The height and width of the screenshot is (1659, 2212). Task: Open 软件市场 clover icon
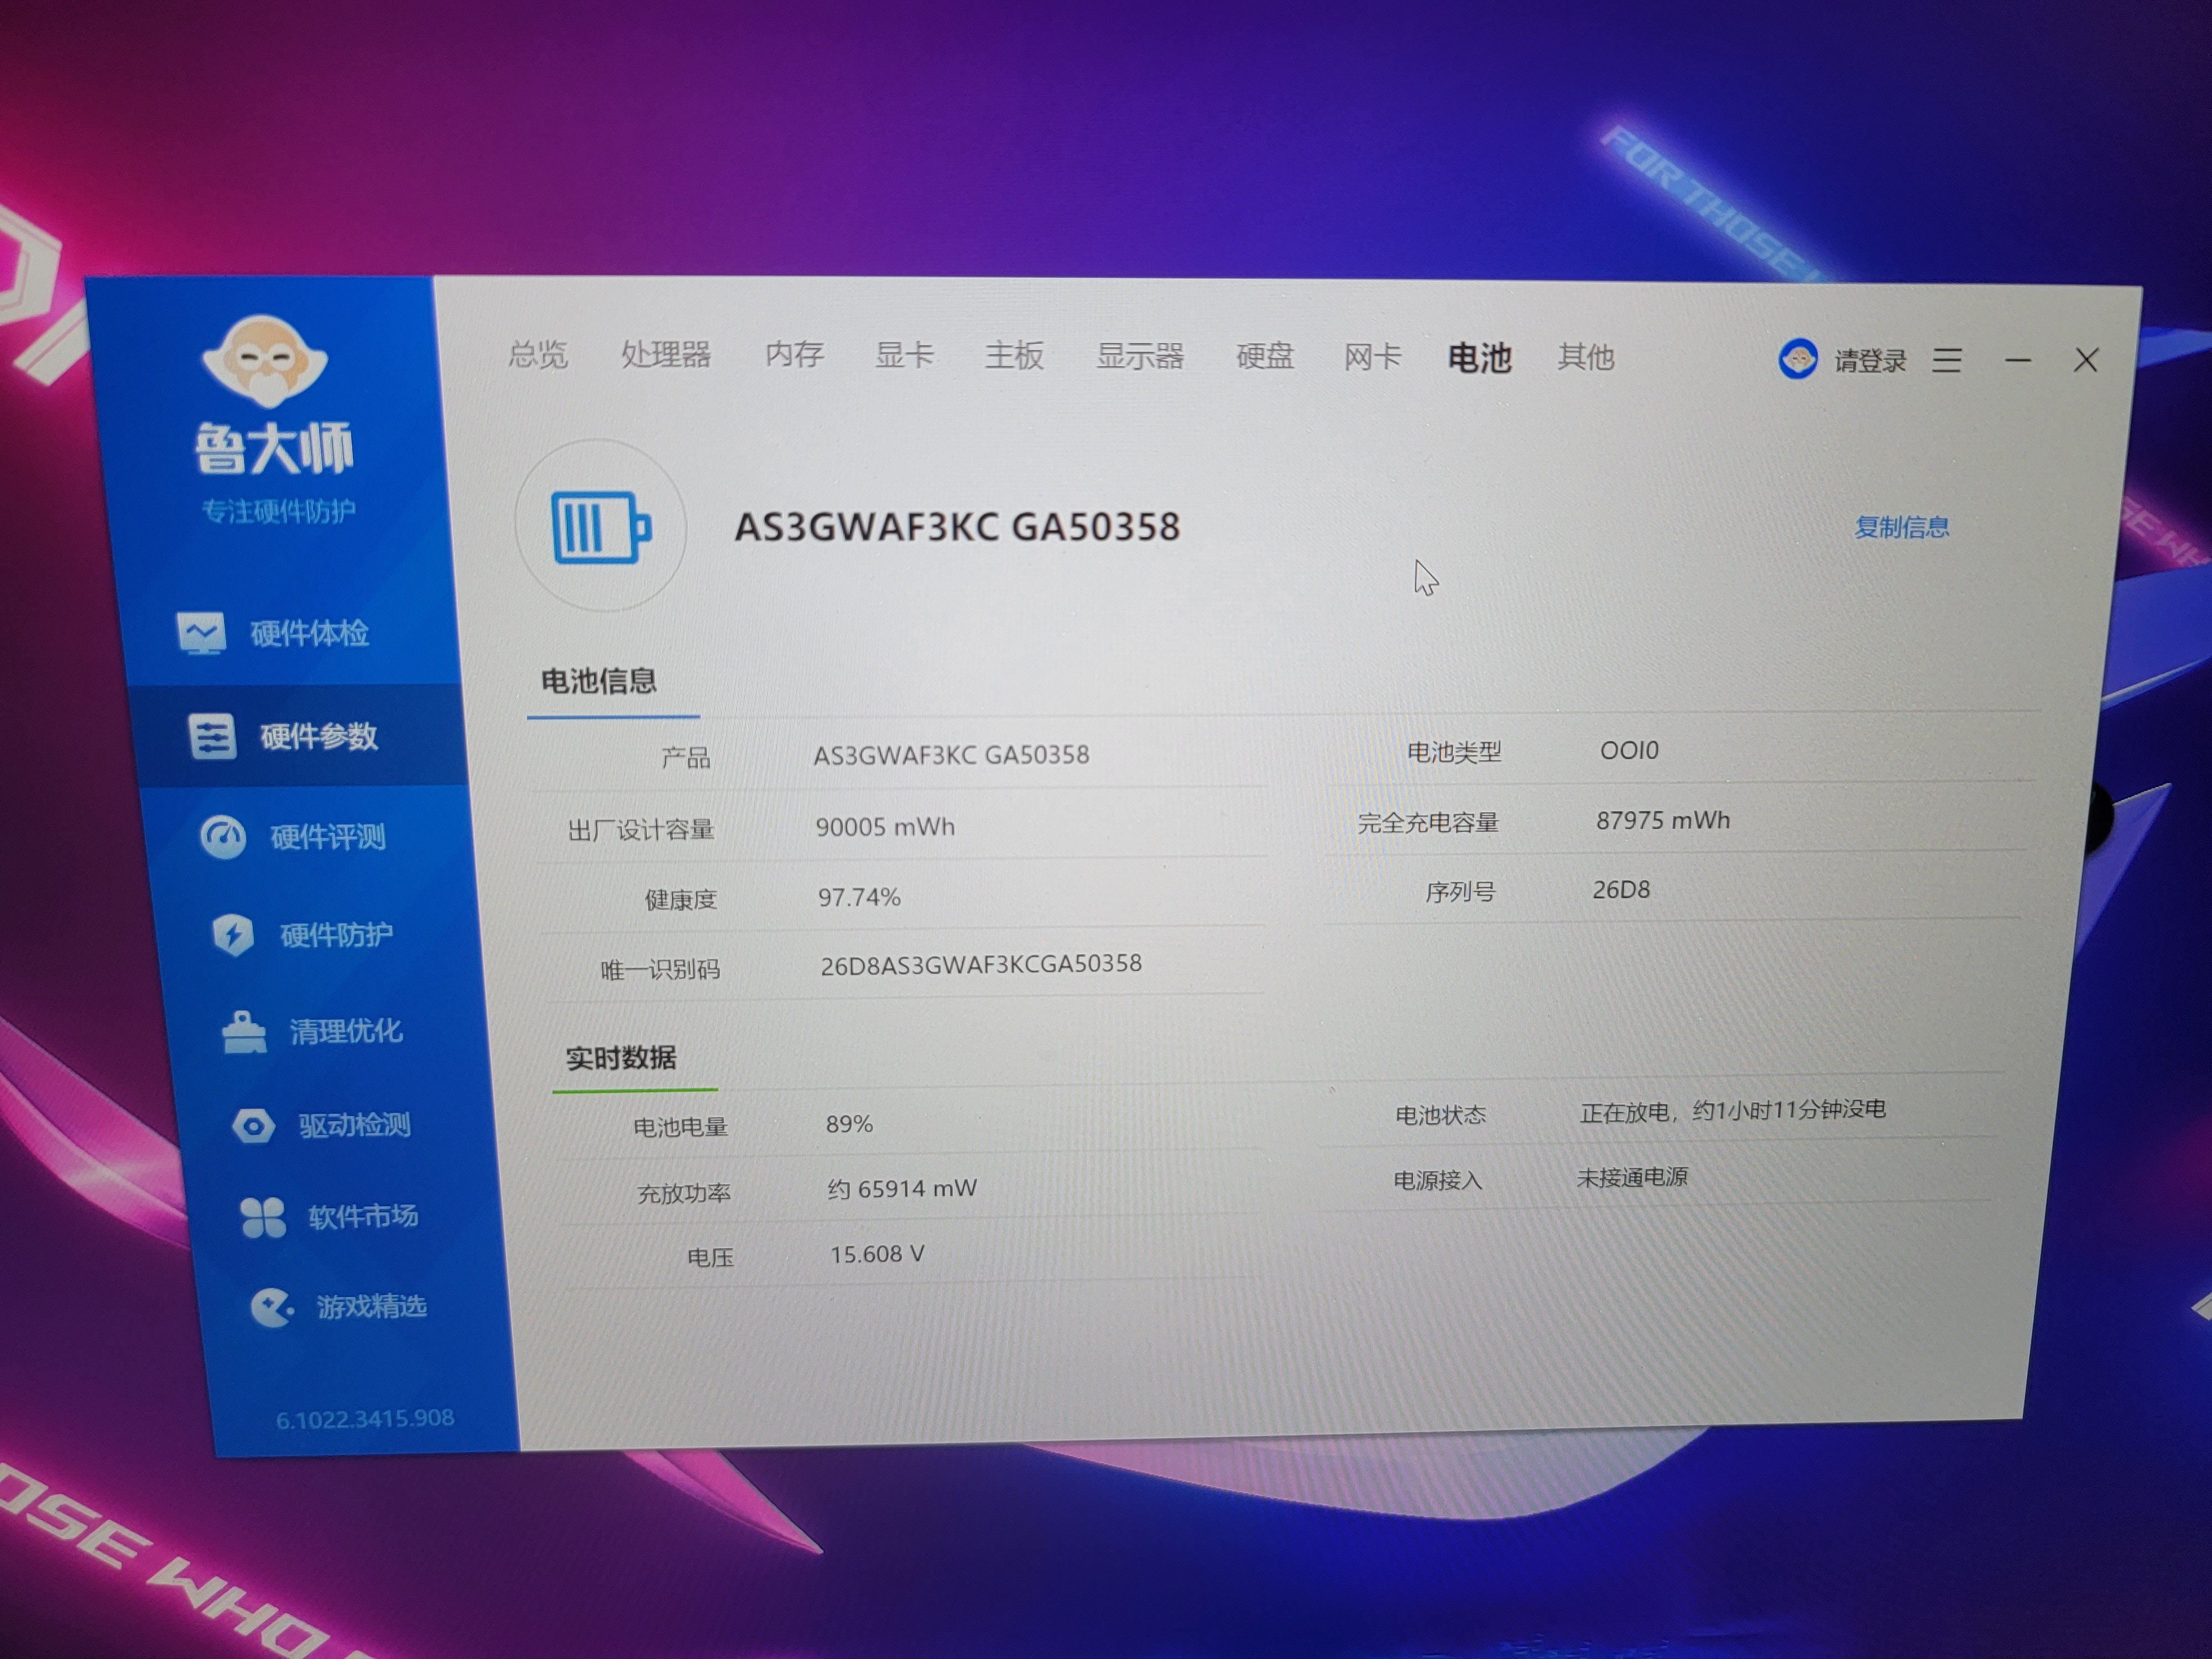(264, 1217)
